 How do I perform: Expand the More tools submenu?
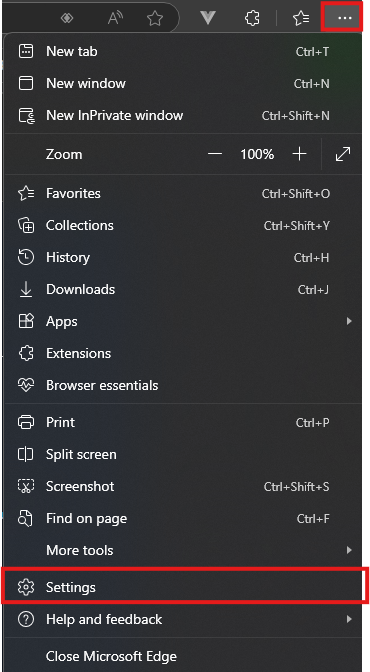183,550
